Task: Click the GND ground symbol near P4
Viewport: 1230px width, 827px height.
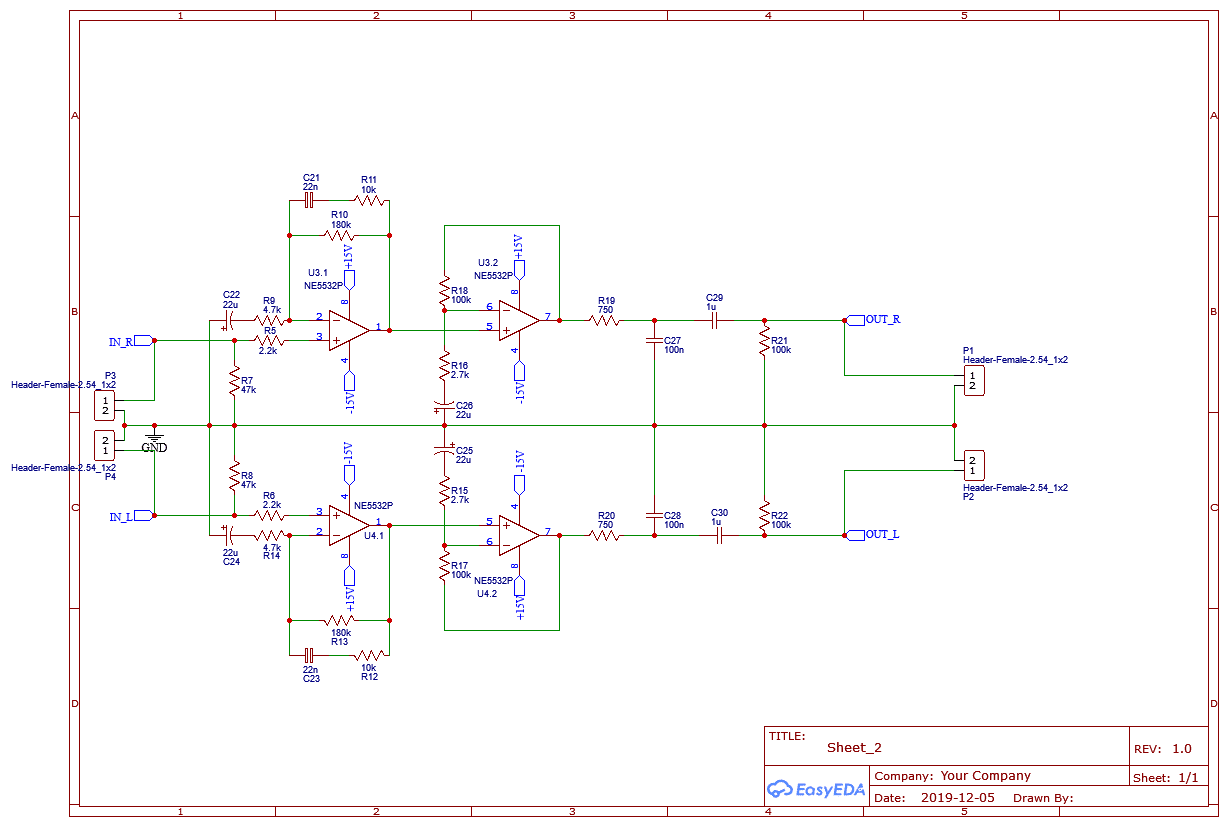Action: tap(152, 437)
